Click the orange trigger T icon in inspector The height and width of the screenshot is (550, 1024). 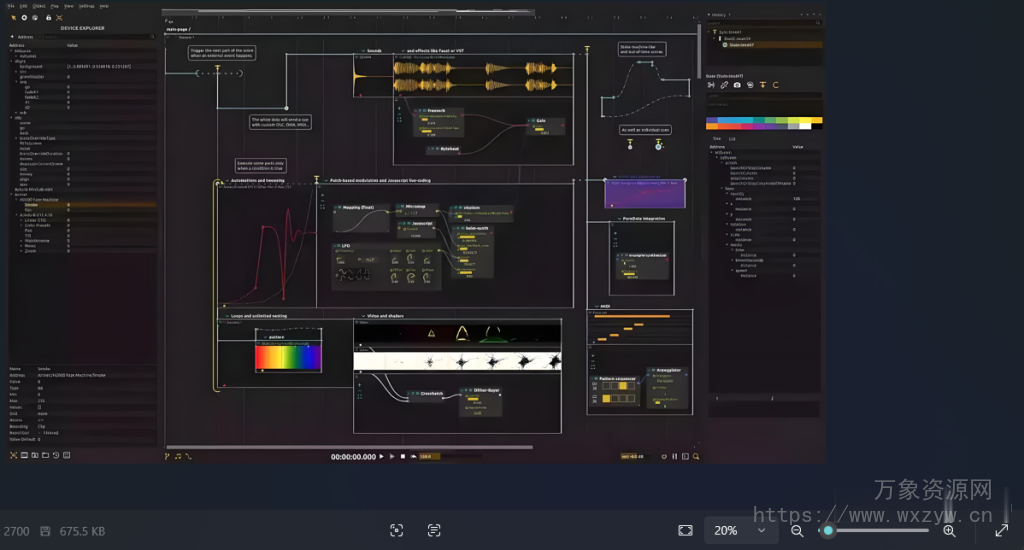[x=762, y=85]
